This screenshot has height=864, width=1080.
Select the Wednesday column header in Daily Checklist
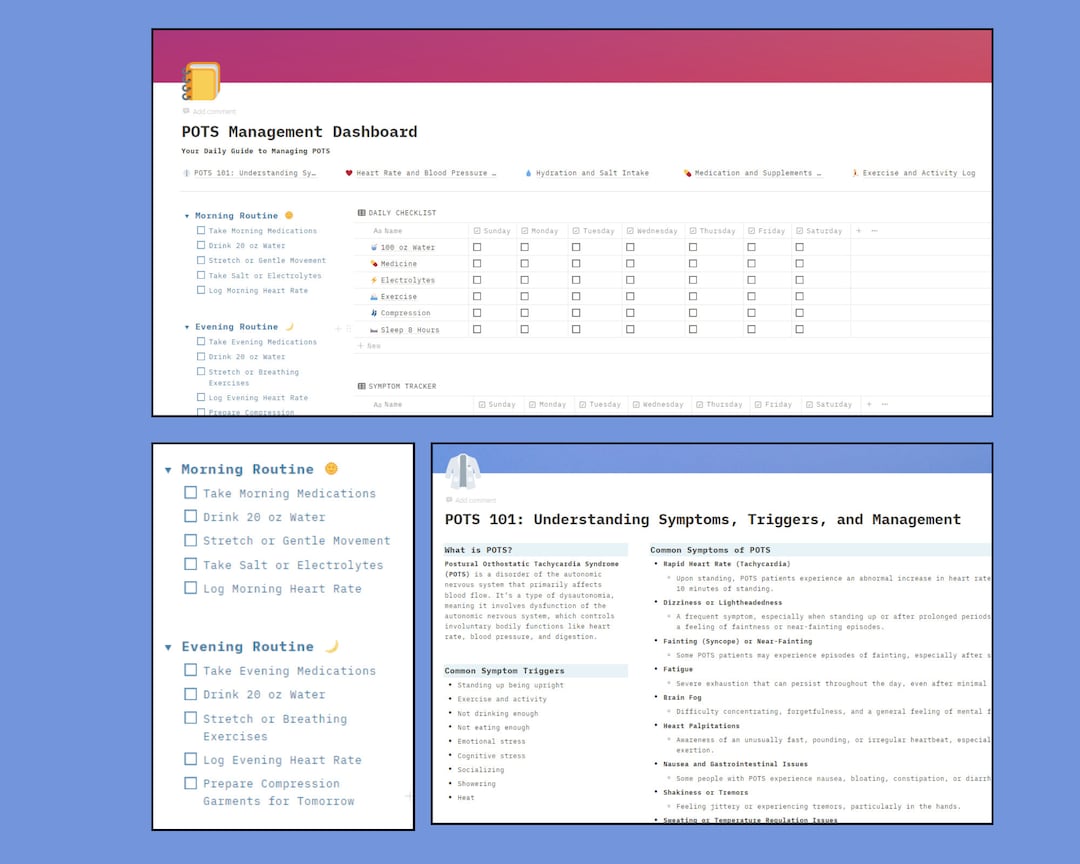(652, 230)
